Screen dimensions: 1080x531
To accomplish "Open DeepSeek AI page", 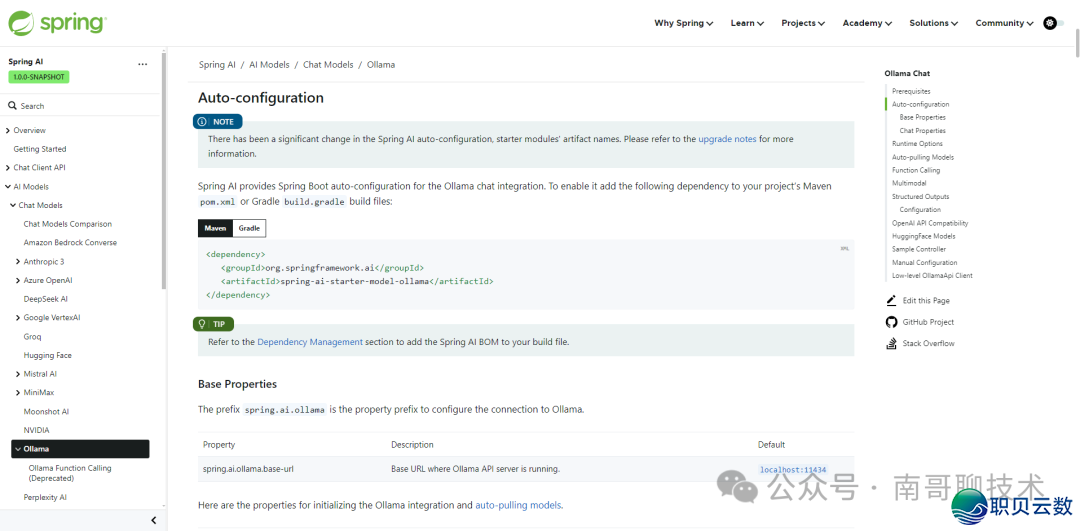I will (x=45, y=299).
